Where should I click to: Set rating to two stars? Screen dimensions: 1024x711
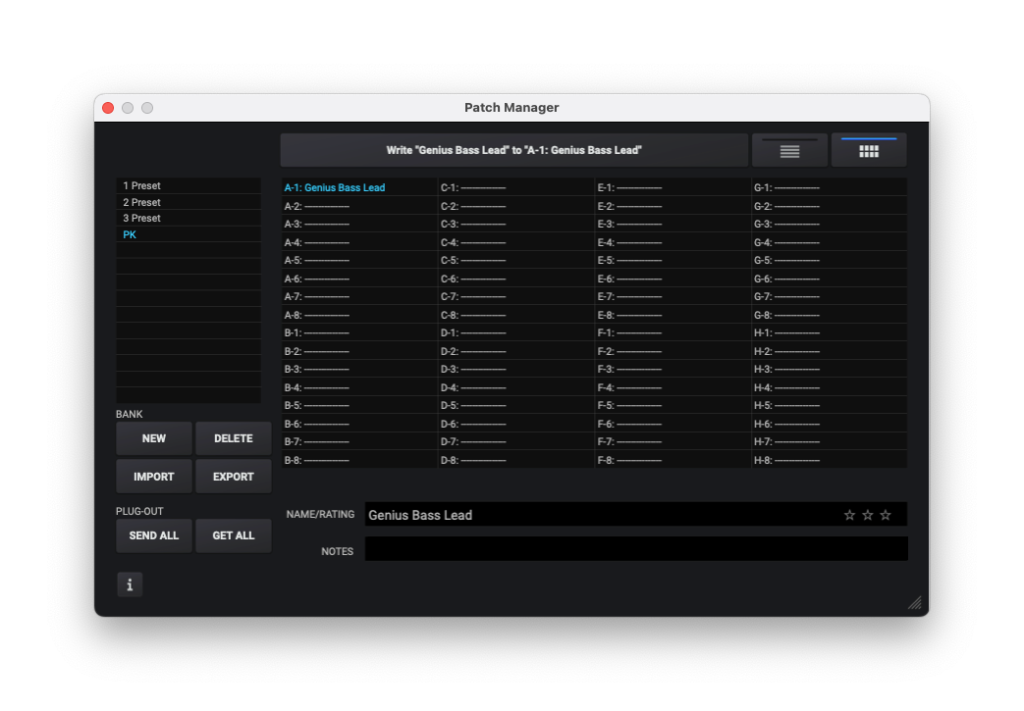[867, 515]
